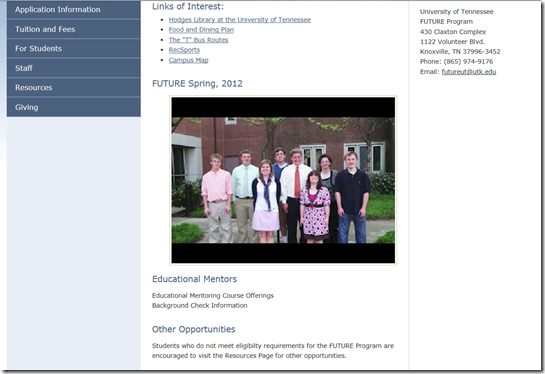Click the Other Opportunities heading
Image resolution: width=545 pixels, height=374 pixels.
(194, 329)
